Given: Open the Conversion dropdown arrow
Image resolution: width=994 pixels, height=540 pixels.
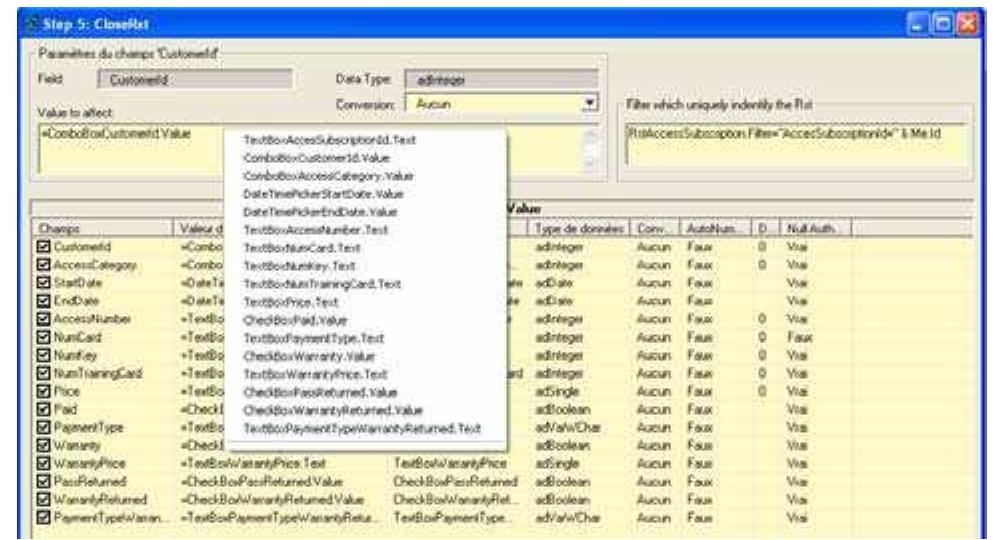Looking at the screenshot, I should (x=590, y=103).
